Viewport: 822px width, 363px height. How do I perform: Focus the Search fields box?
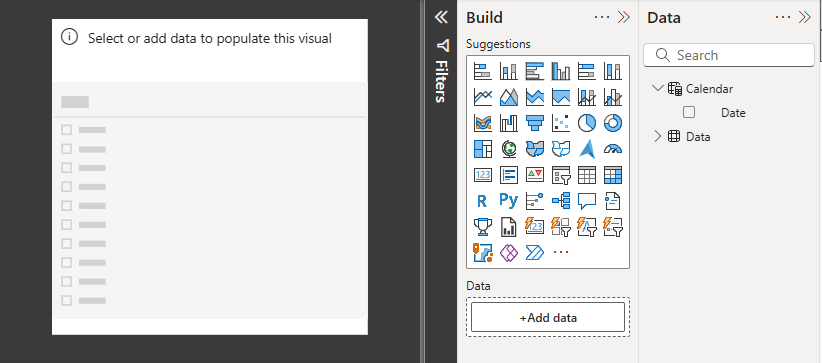pyautogui.click(x=729, y=55)
